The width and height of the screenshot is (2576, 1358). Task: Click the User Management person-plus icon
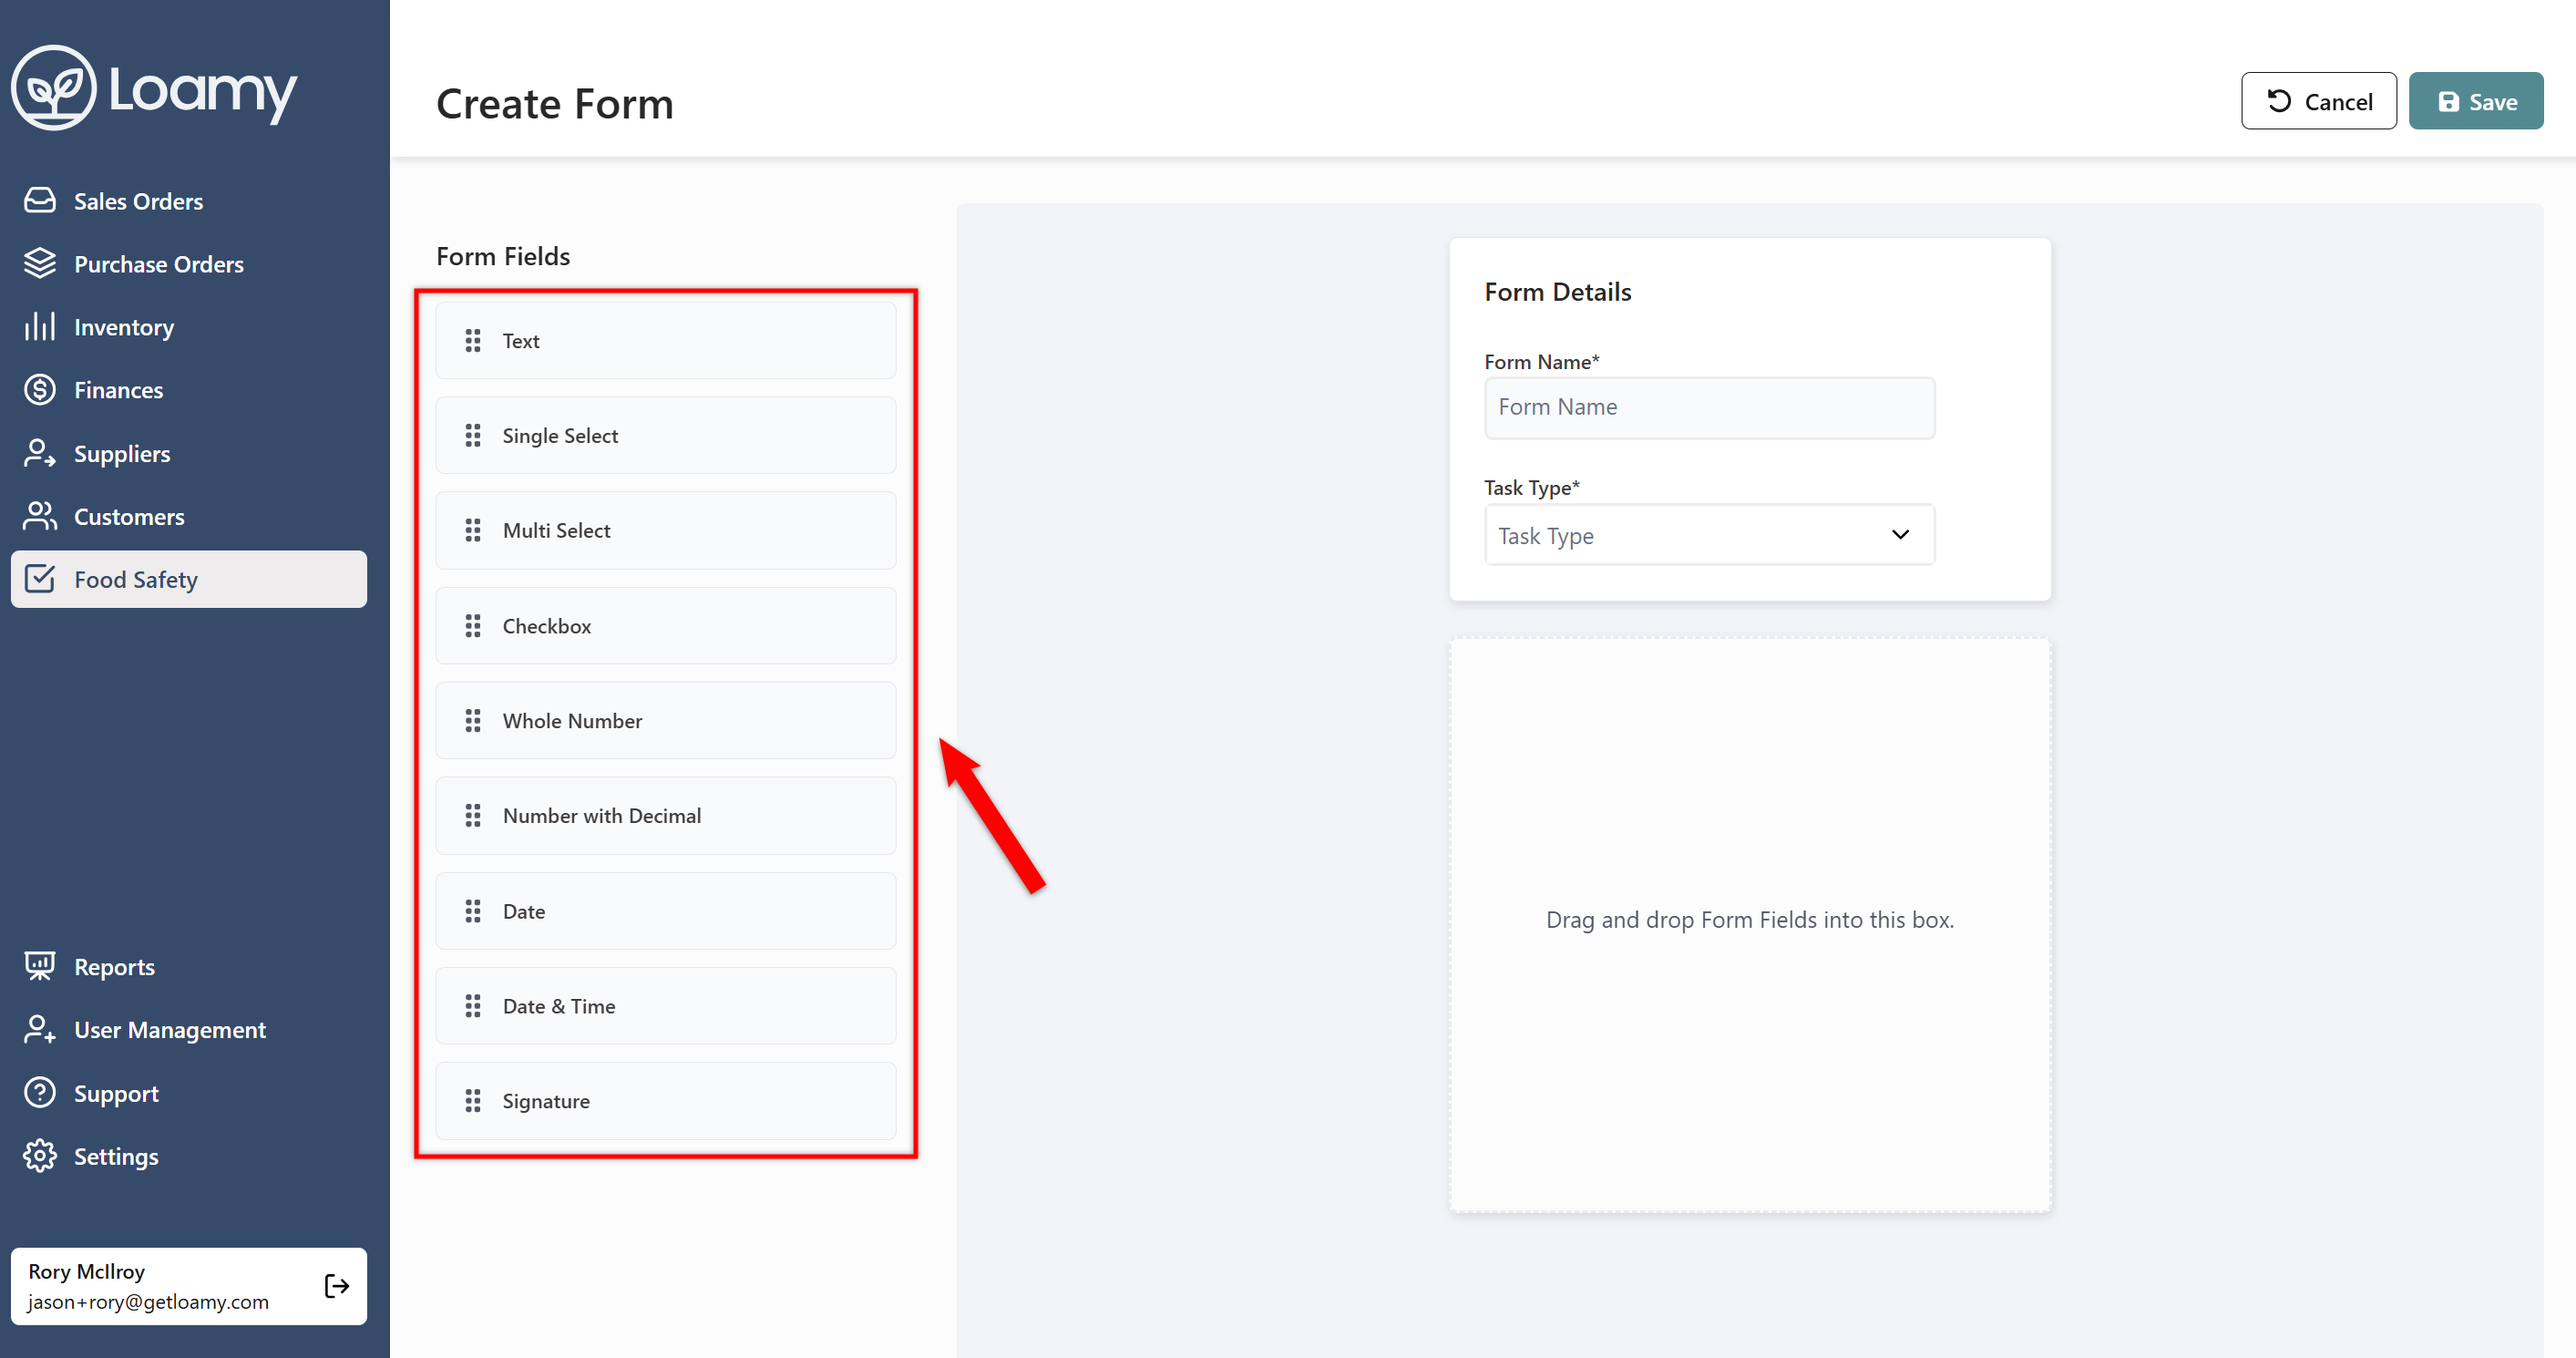40,1029
